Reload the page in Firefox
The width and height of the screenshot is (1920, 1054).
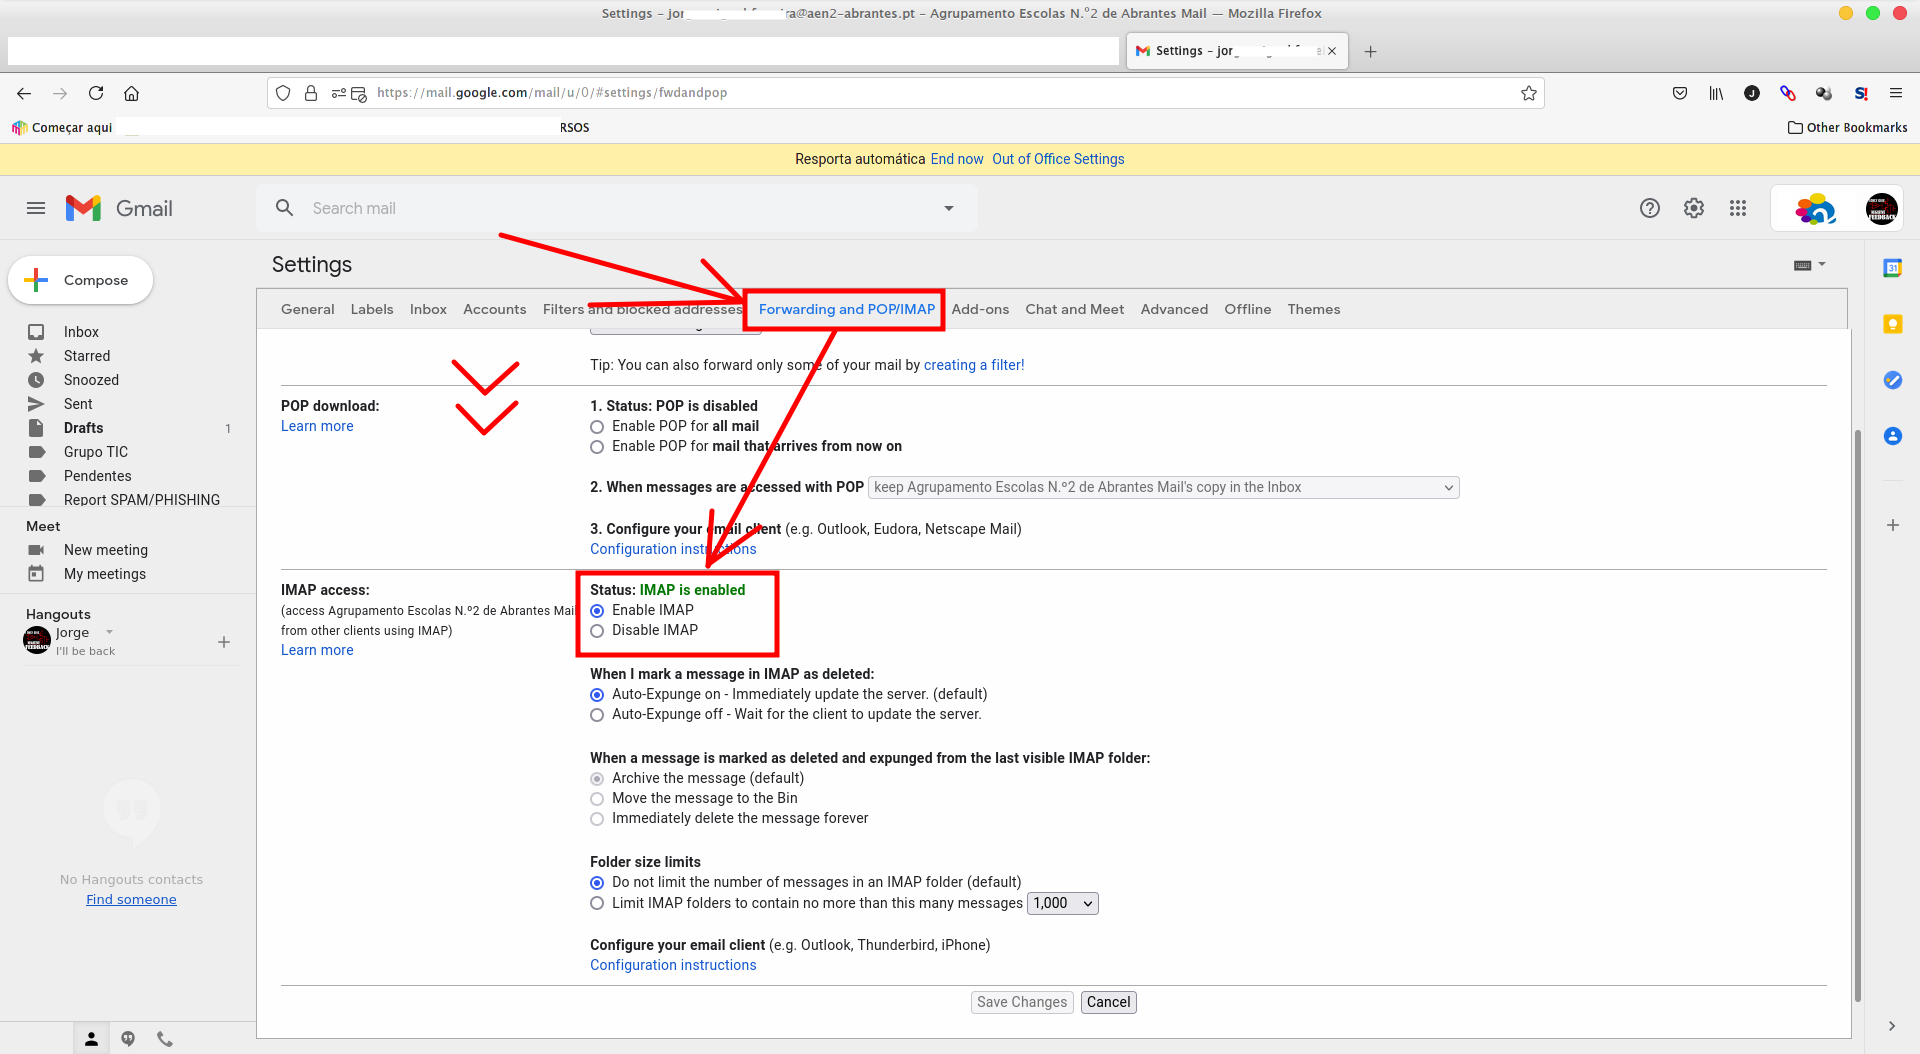(x=96, y=93)
